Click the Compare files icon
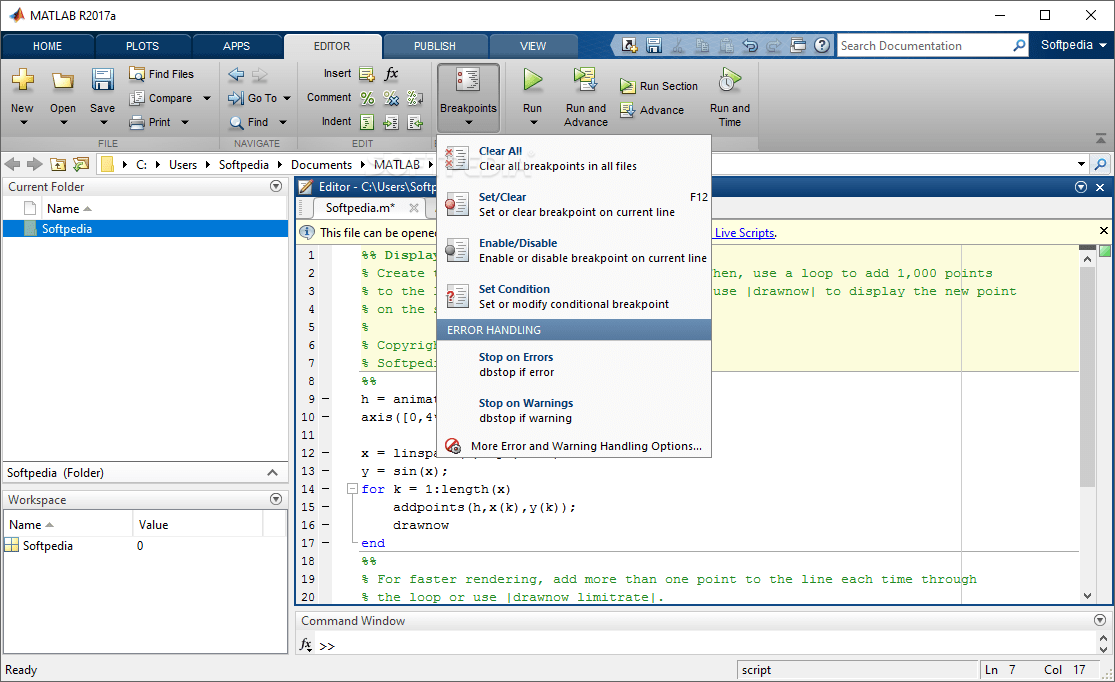Image resolution: width=1115 pixels, height=682 pixels. click(137, 98)
